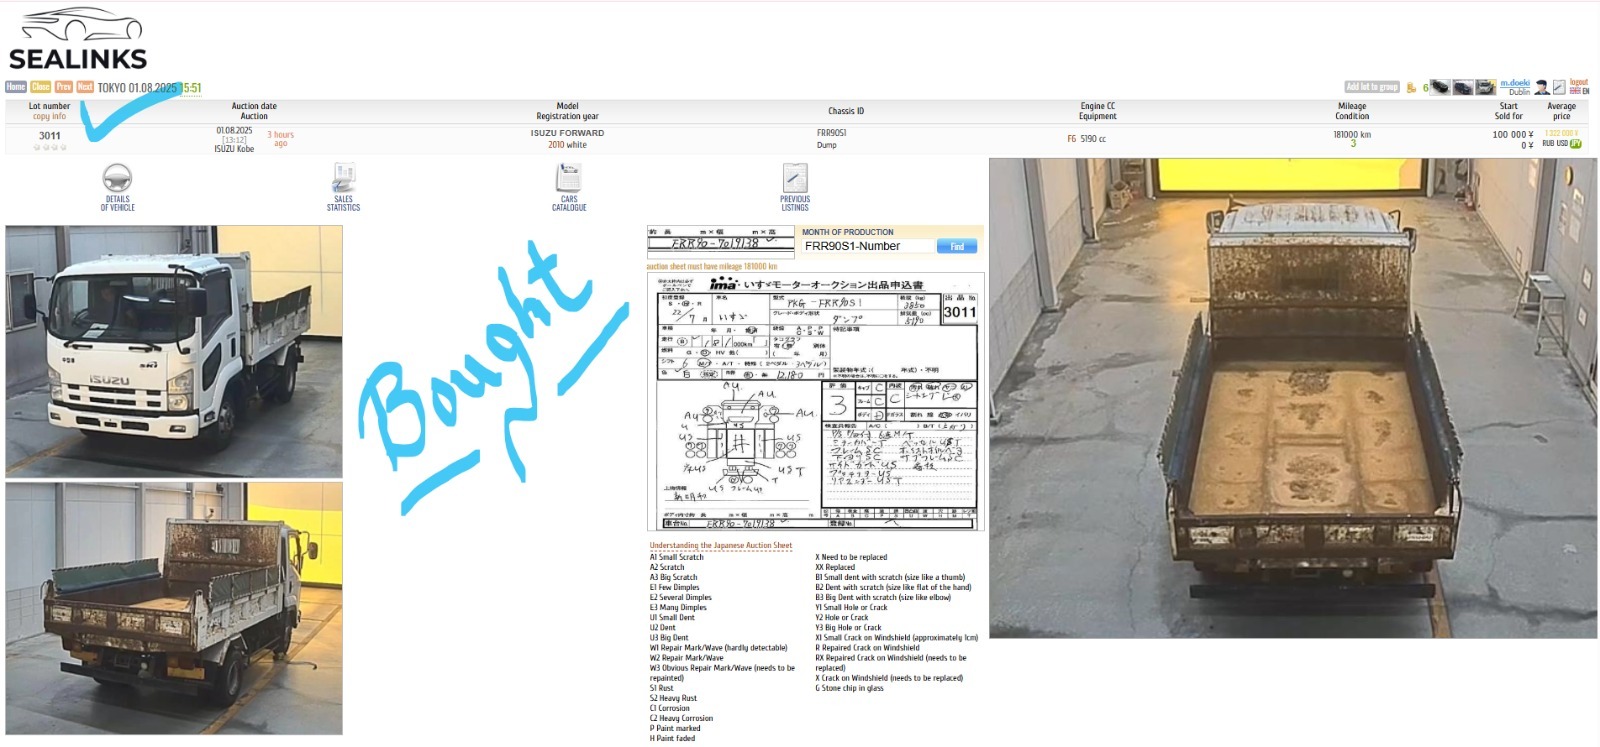Open the user avatar profile icon

pyautogui.click(x=1542, y=87)
